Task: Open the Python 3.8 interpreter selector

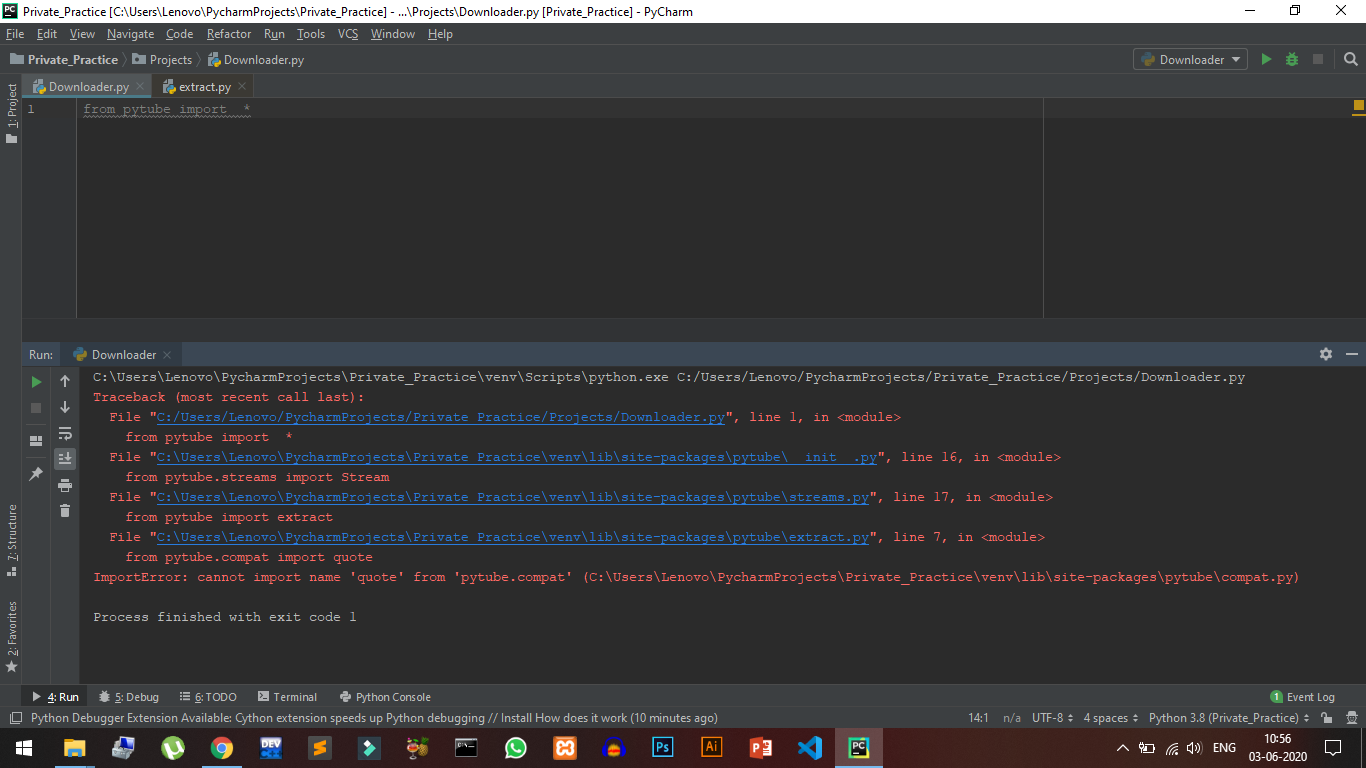Action: [x=1225, y=717]
